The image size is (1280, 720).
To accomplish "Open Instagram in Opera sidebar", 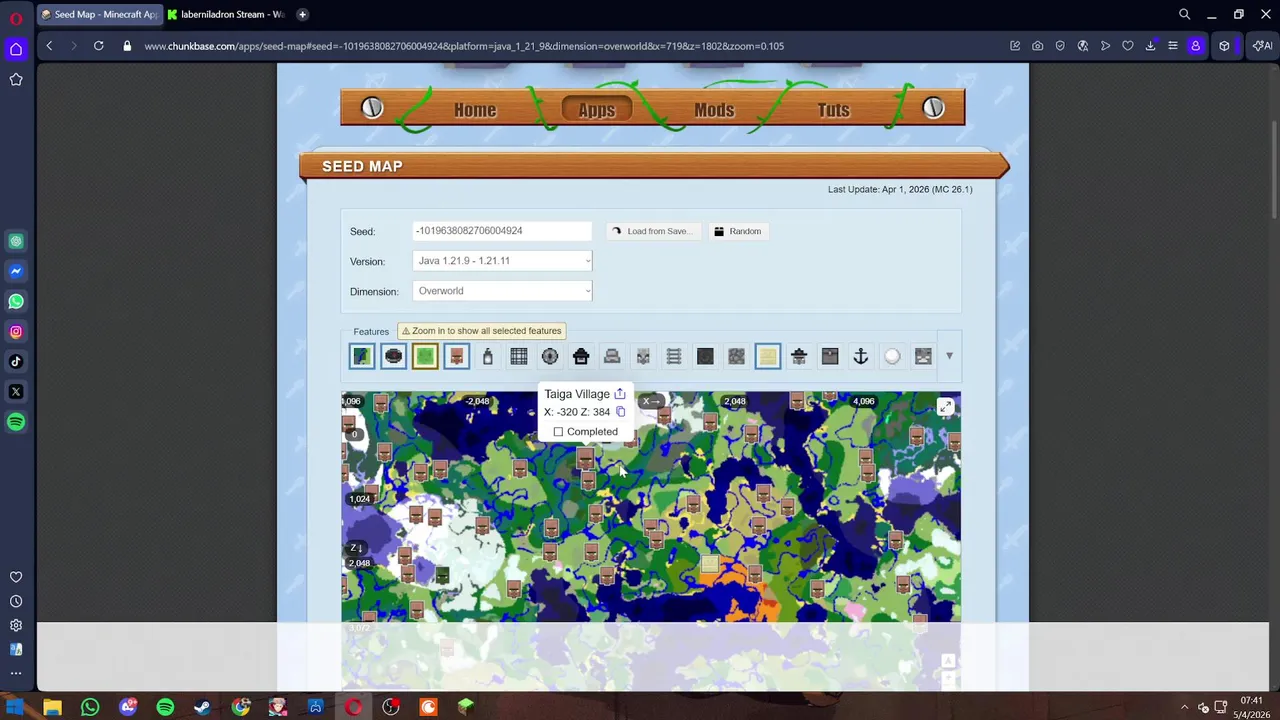I will pyautogui.click(x=16, y=331).
